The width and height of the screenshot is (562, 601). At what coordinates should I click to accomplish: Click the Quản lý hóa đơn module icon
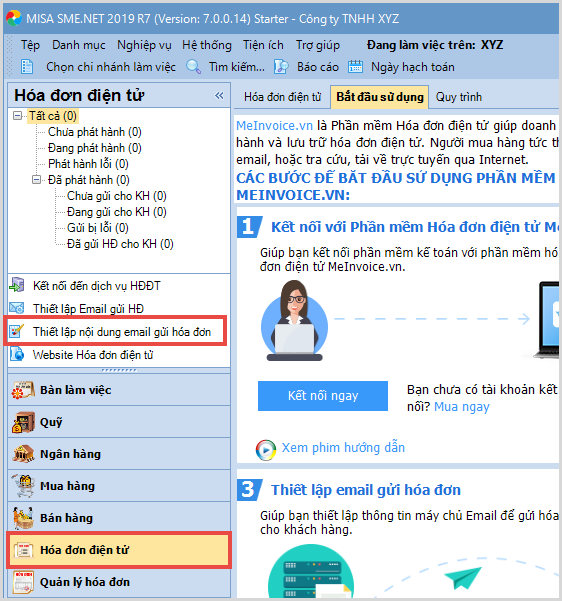23,582
